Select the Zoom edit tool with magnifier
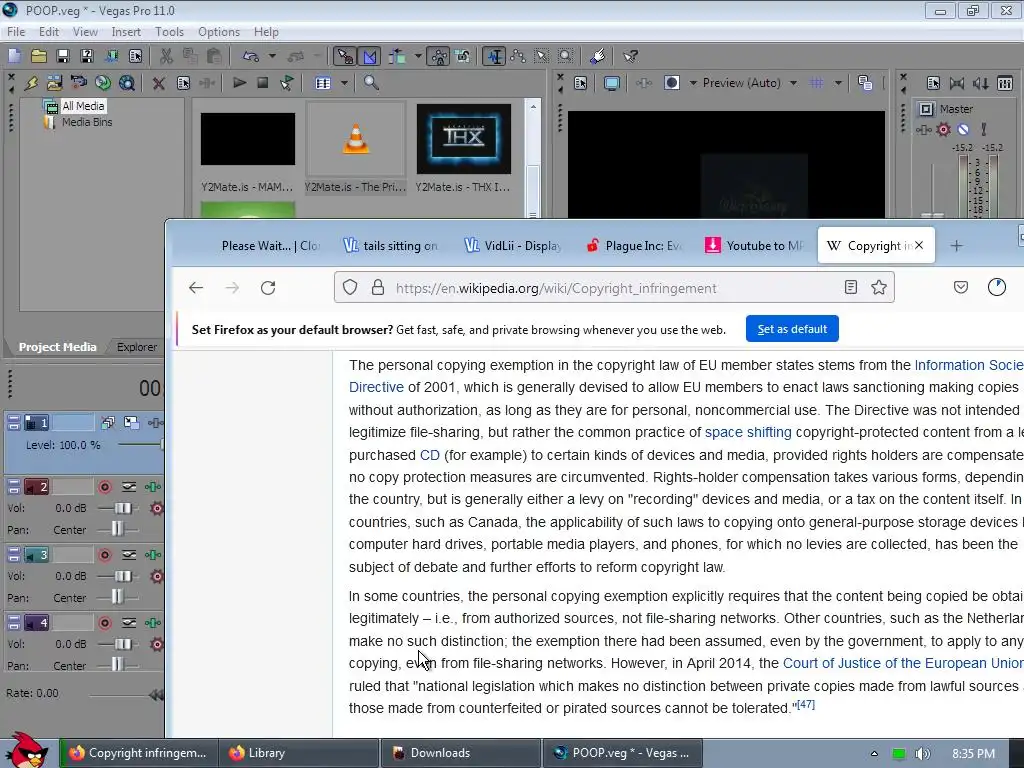Screen dimensions: 1024x768 [566, 56]
